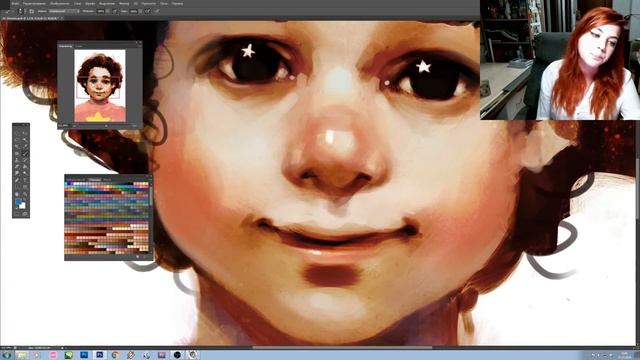The height and width of the screenshot is (360, 640).
Task: Open Chrome from the taskbar
Action: (115, 355)
